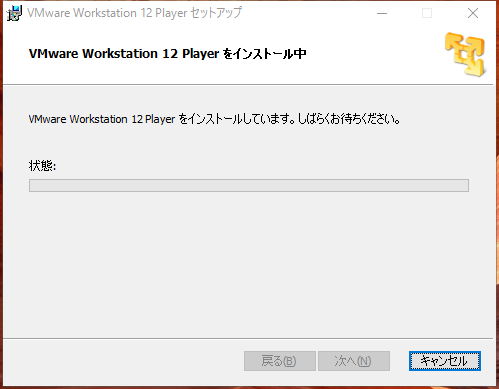
Task: Click the しばらくお待ちください message text
Action: pos(349,119)
